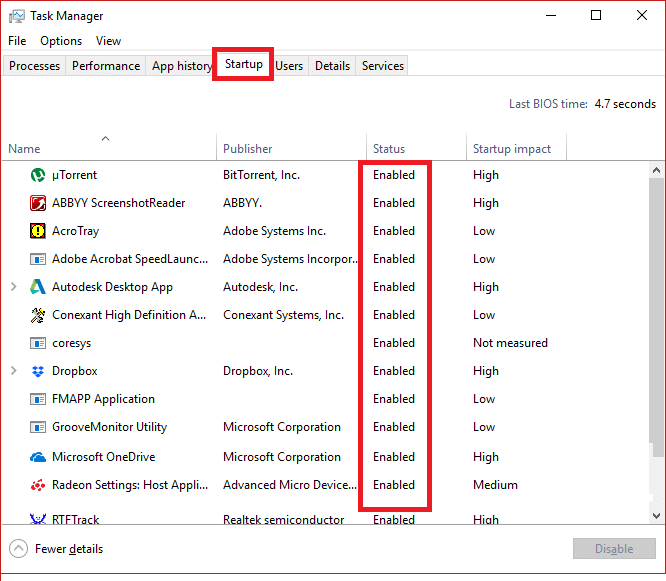The image size is (666, 581).
Task: Click Enabled status for µTorrent
Action: tap(394, 175)
